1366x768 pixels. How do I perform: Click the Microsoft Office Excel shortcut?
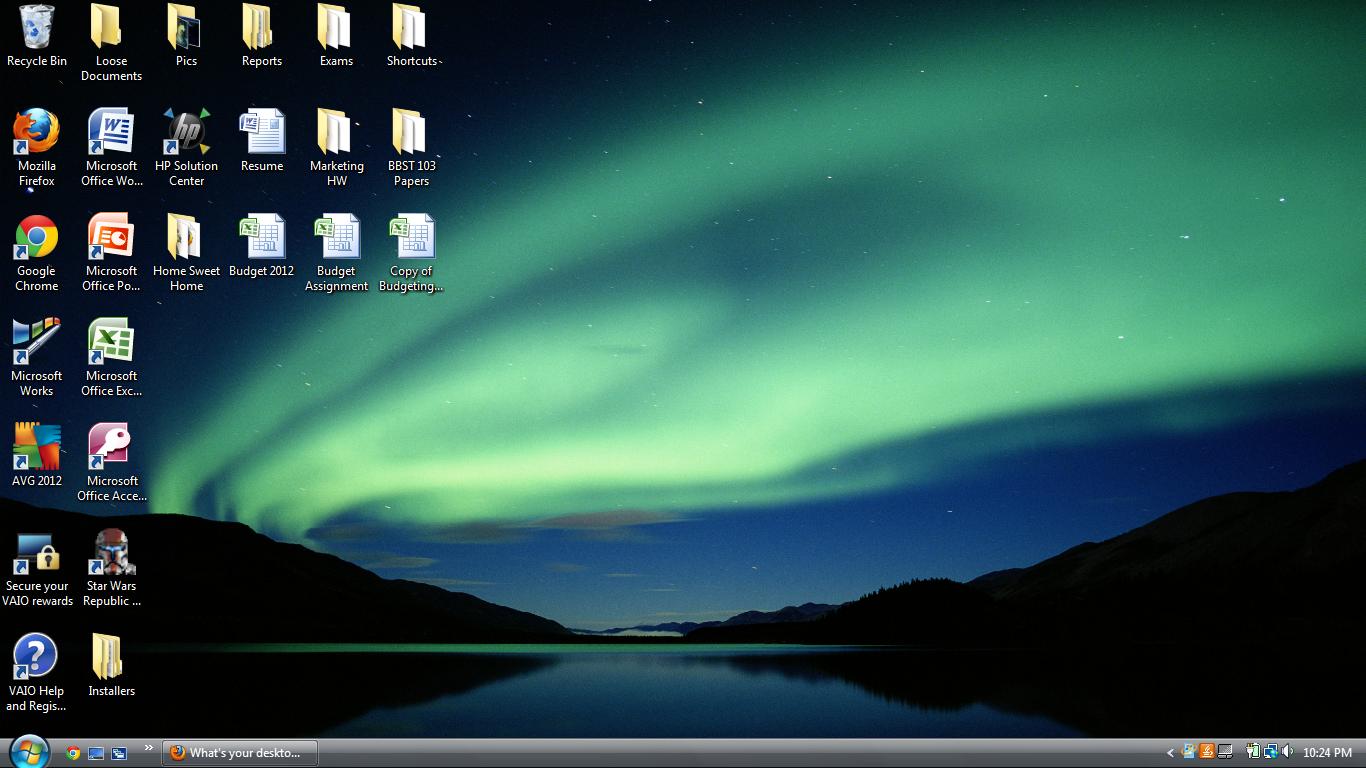pos(111,358)
